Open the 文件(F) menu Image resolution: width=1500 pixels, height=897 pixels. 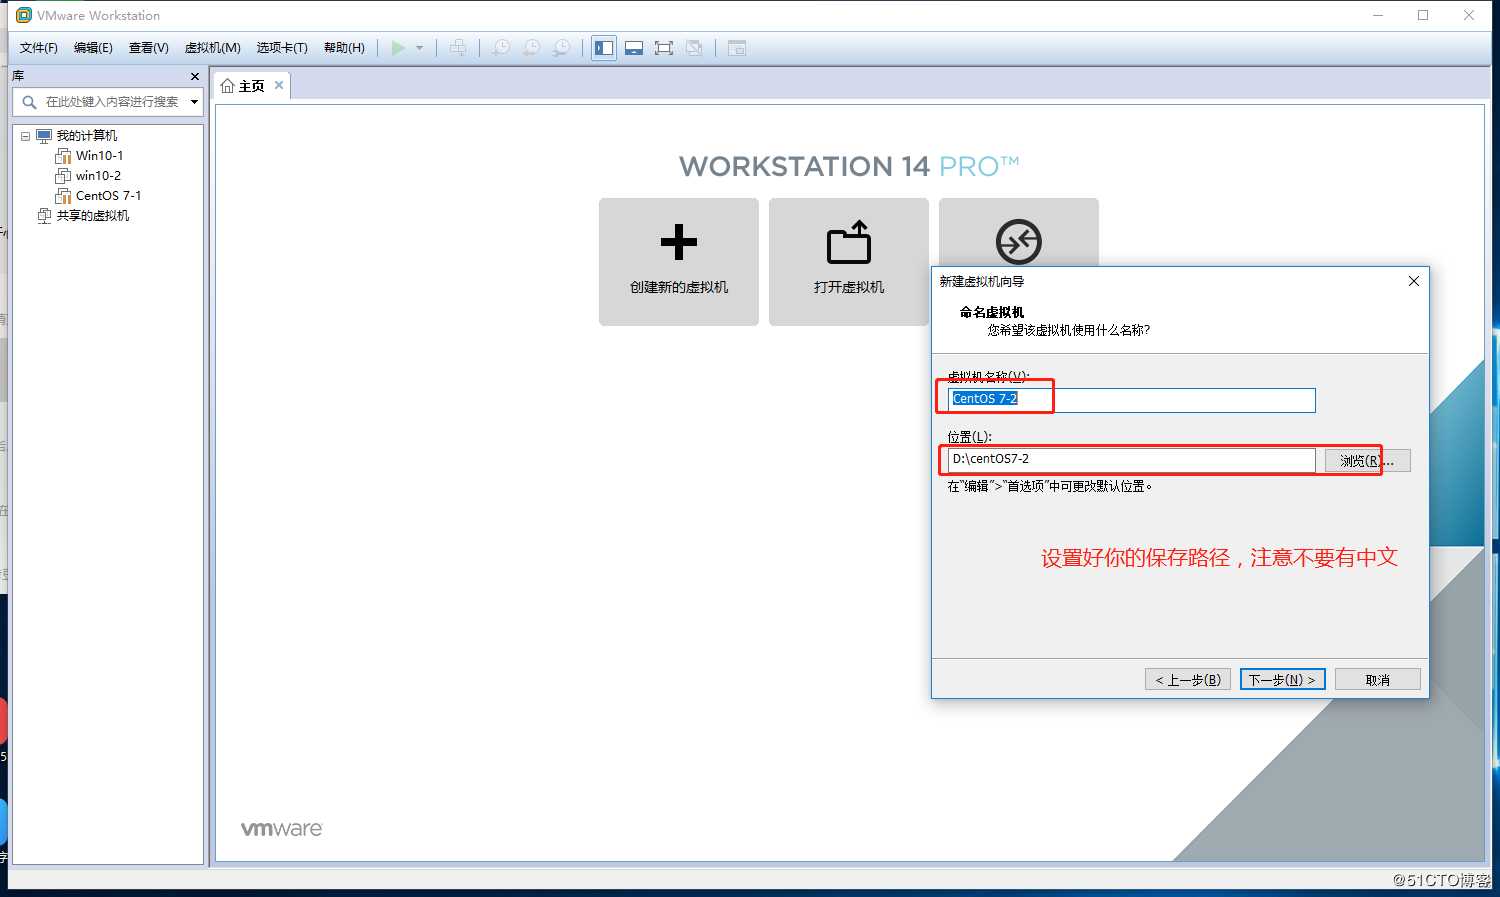39,48
